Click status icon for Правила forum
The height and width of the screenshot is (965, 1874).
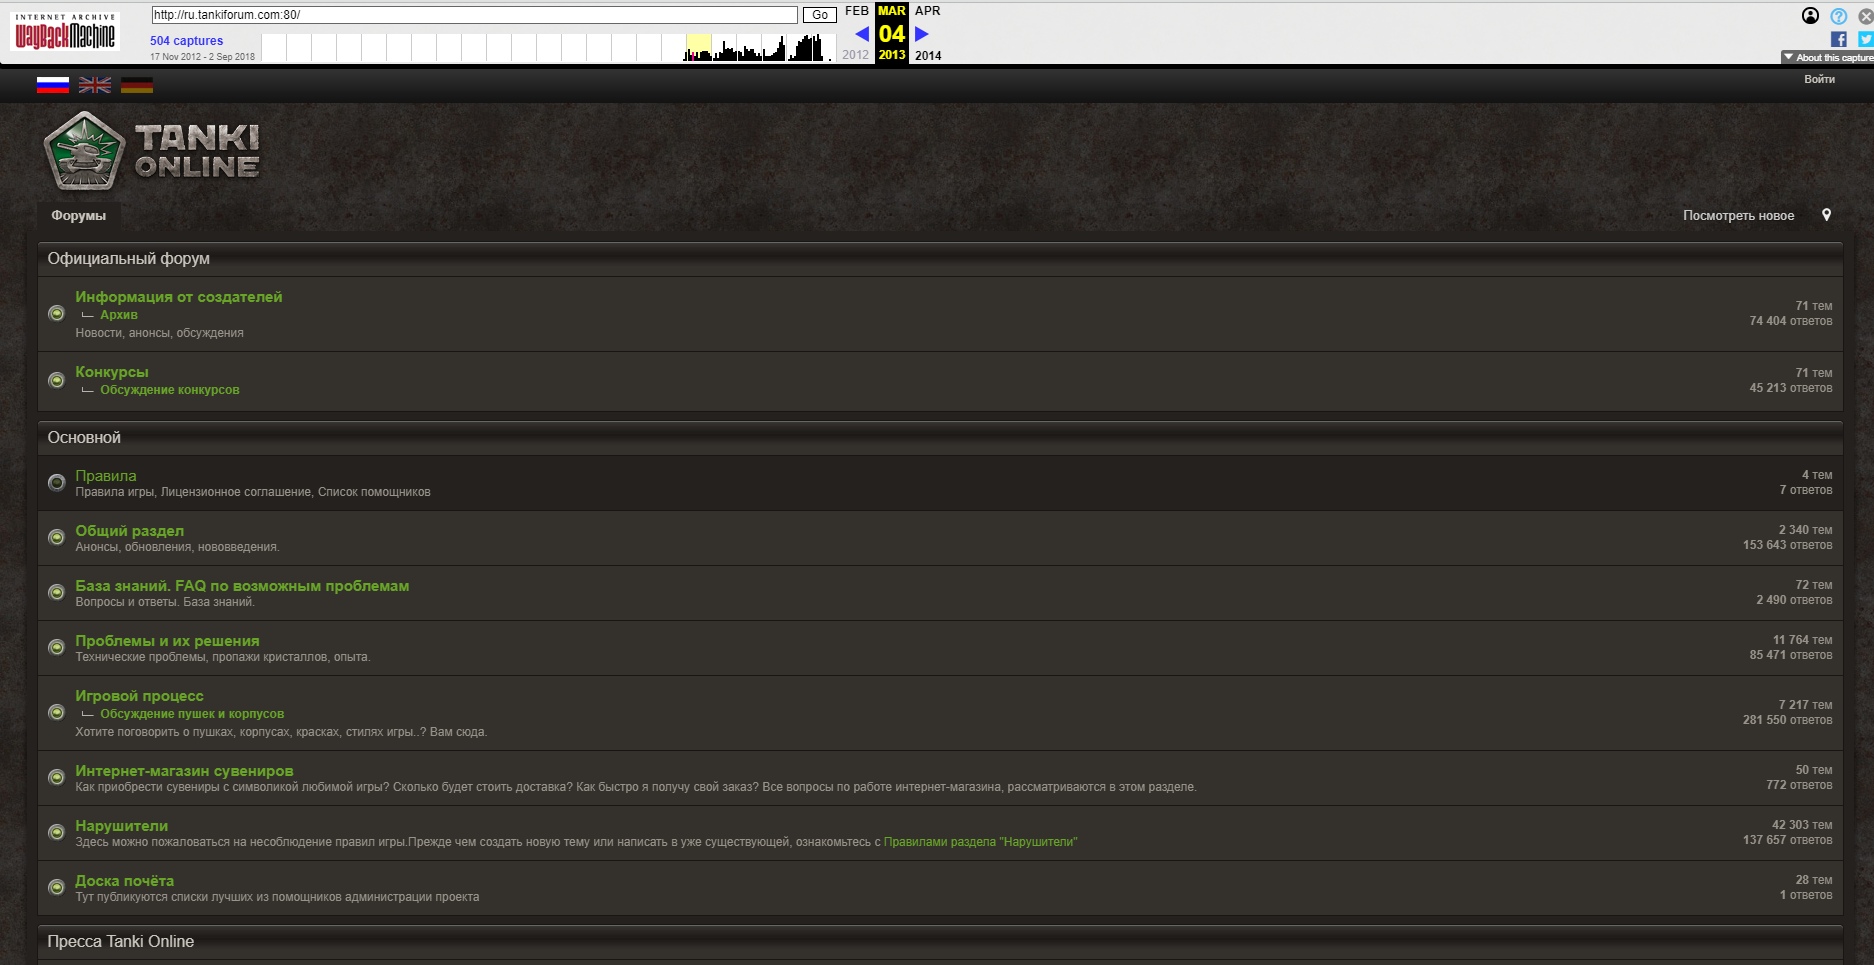point(57,483)
